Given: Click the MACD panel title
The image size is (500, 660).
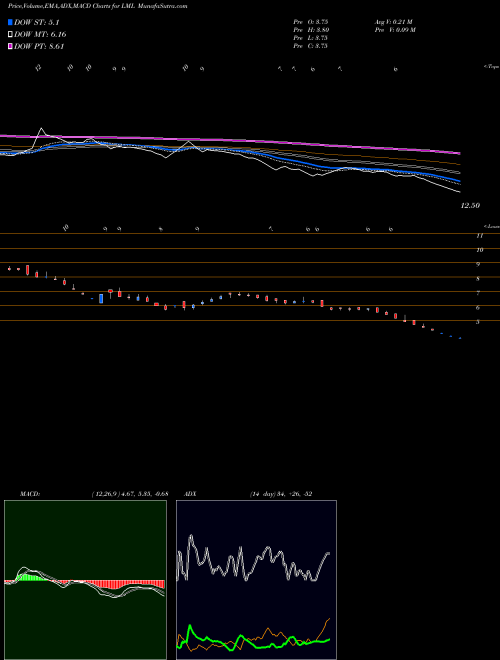Looking at the screenshot, I should point(29,494).
